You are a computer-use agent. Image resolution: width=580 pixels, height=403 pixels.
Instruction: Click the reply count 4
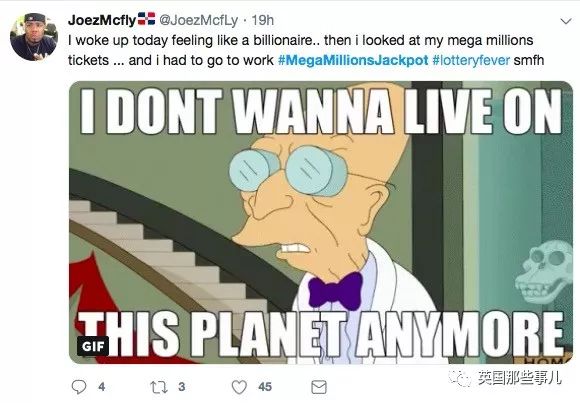(102, 387)
